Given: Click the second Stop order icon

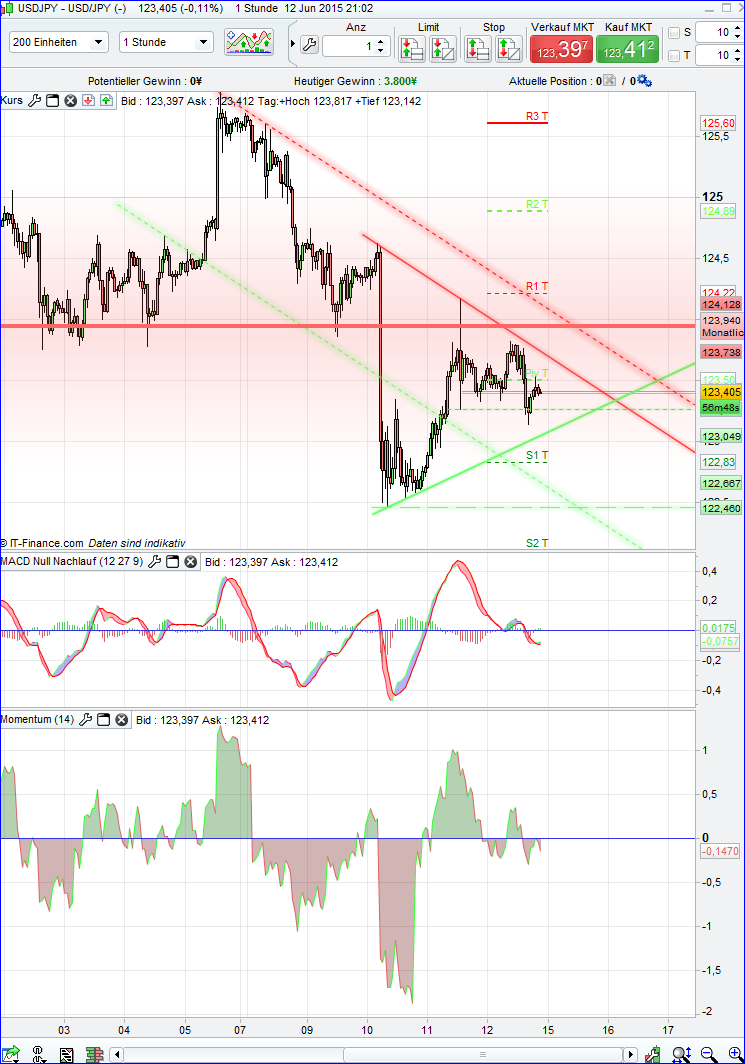Looking at the screenshot, I should coord(509,49).
